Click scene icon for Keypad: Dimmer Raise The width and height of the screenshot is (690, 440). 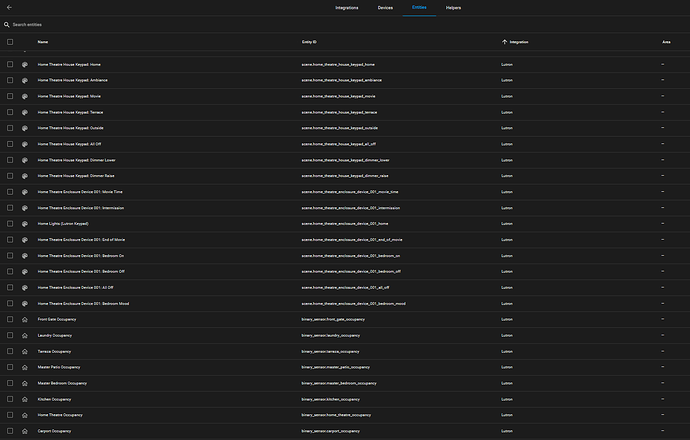pos(25,176)
